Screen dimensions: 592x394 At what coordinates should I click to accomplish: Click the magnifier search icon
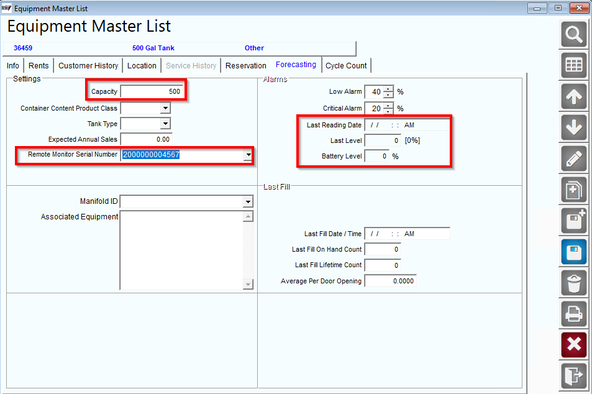pos(574,34)
